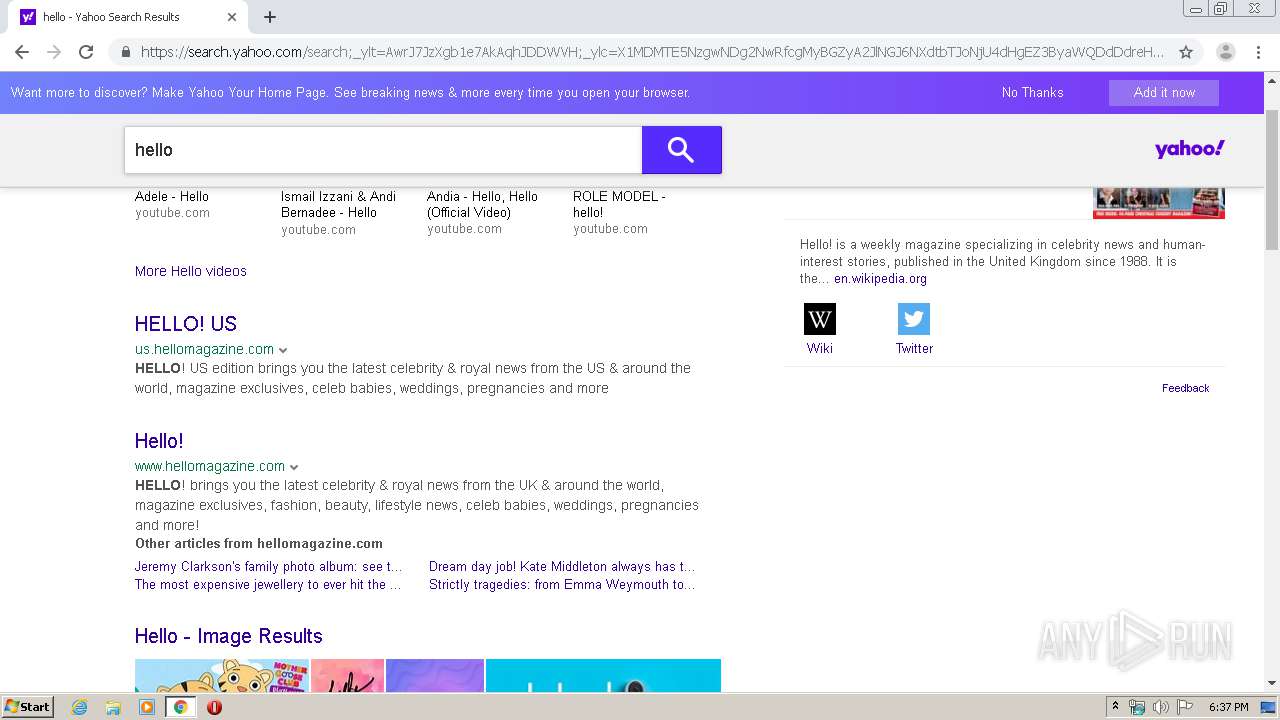
Task: Open the Wikipedia icon for Hello! magazine
Action: click(x=820, y=319)
